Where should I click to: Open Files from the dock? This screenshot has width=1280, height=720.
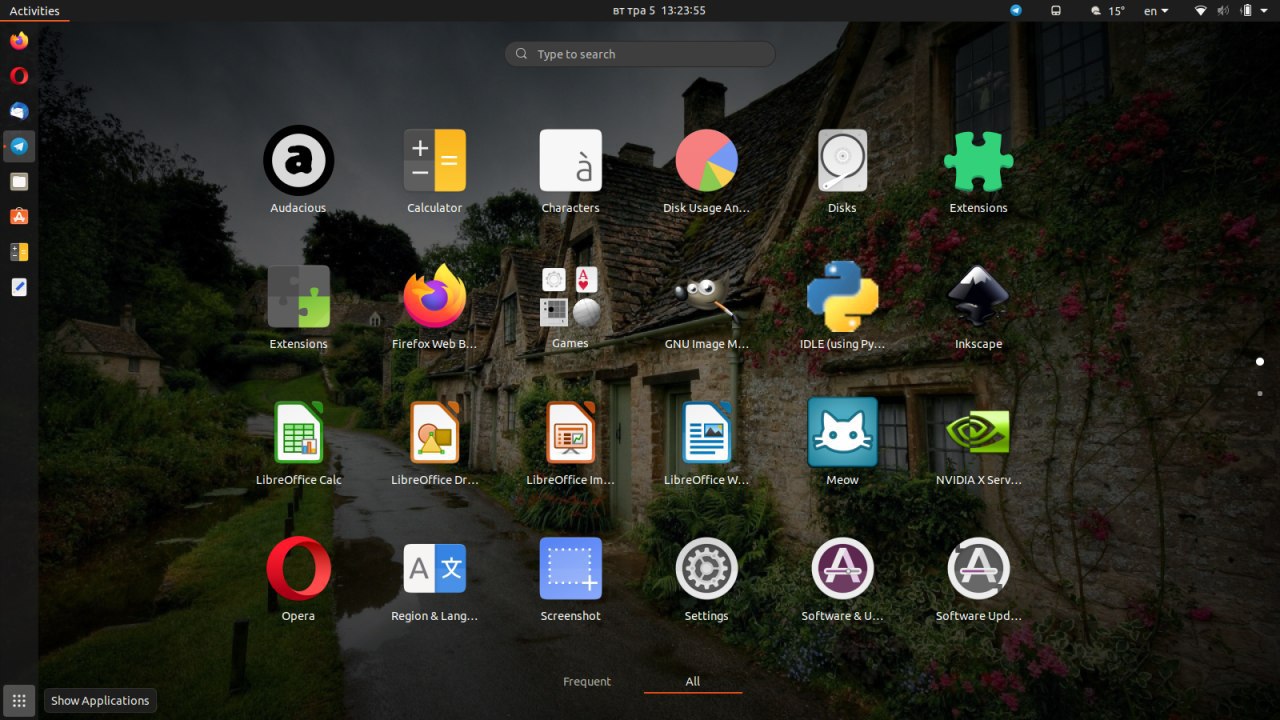19,181
